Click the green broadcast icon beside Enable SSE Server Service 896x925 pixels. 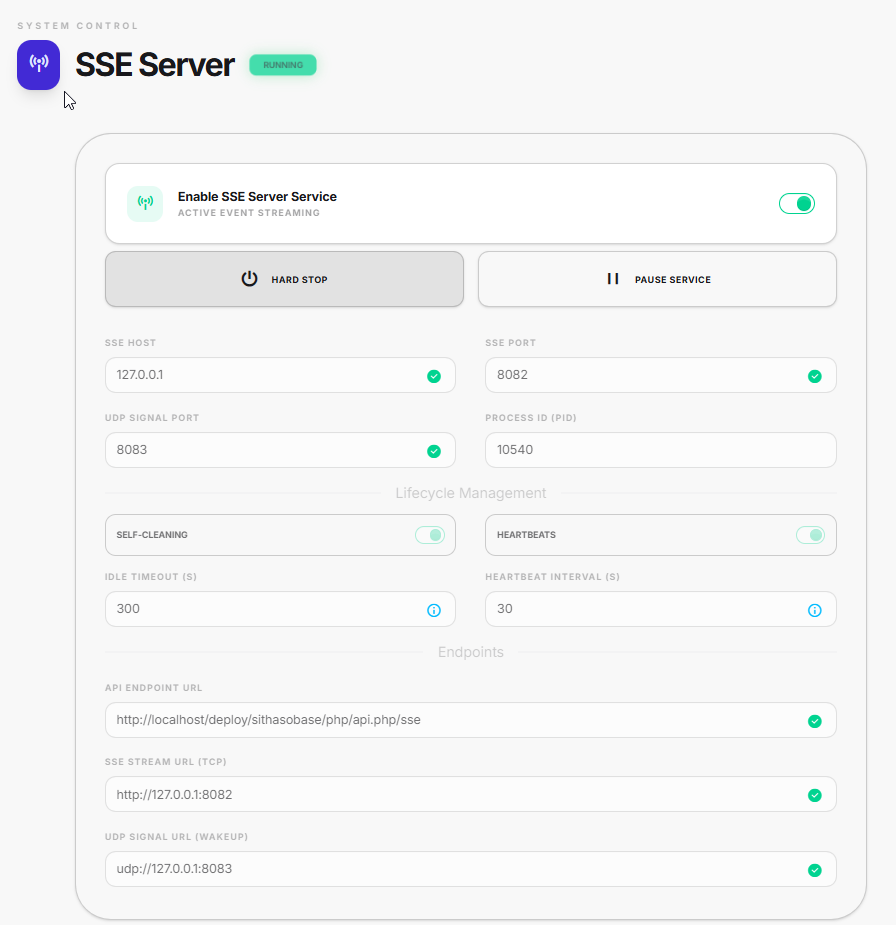(145, 204)
